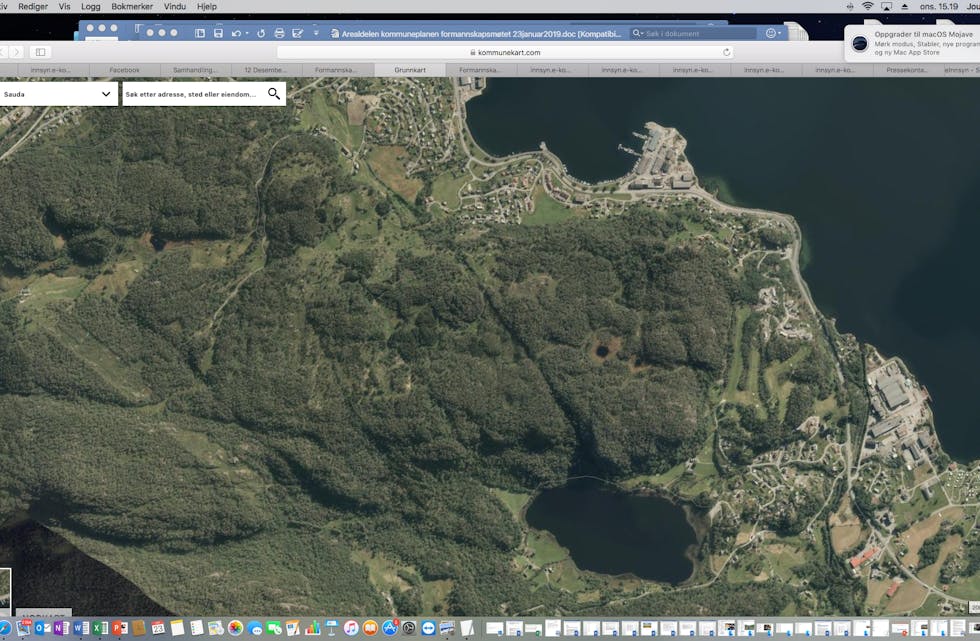This screenshot has height=641, width=980.
Task: Open Photos from the Dock
Action: pos(235,628)
